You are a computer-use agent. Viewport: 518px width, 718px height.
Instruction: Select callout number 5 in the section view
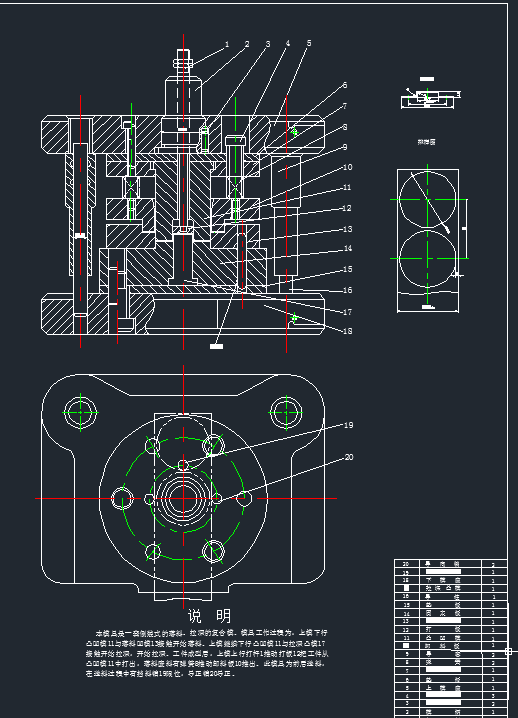point(309,43)
